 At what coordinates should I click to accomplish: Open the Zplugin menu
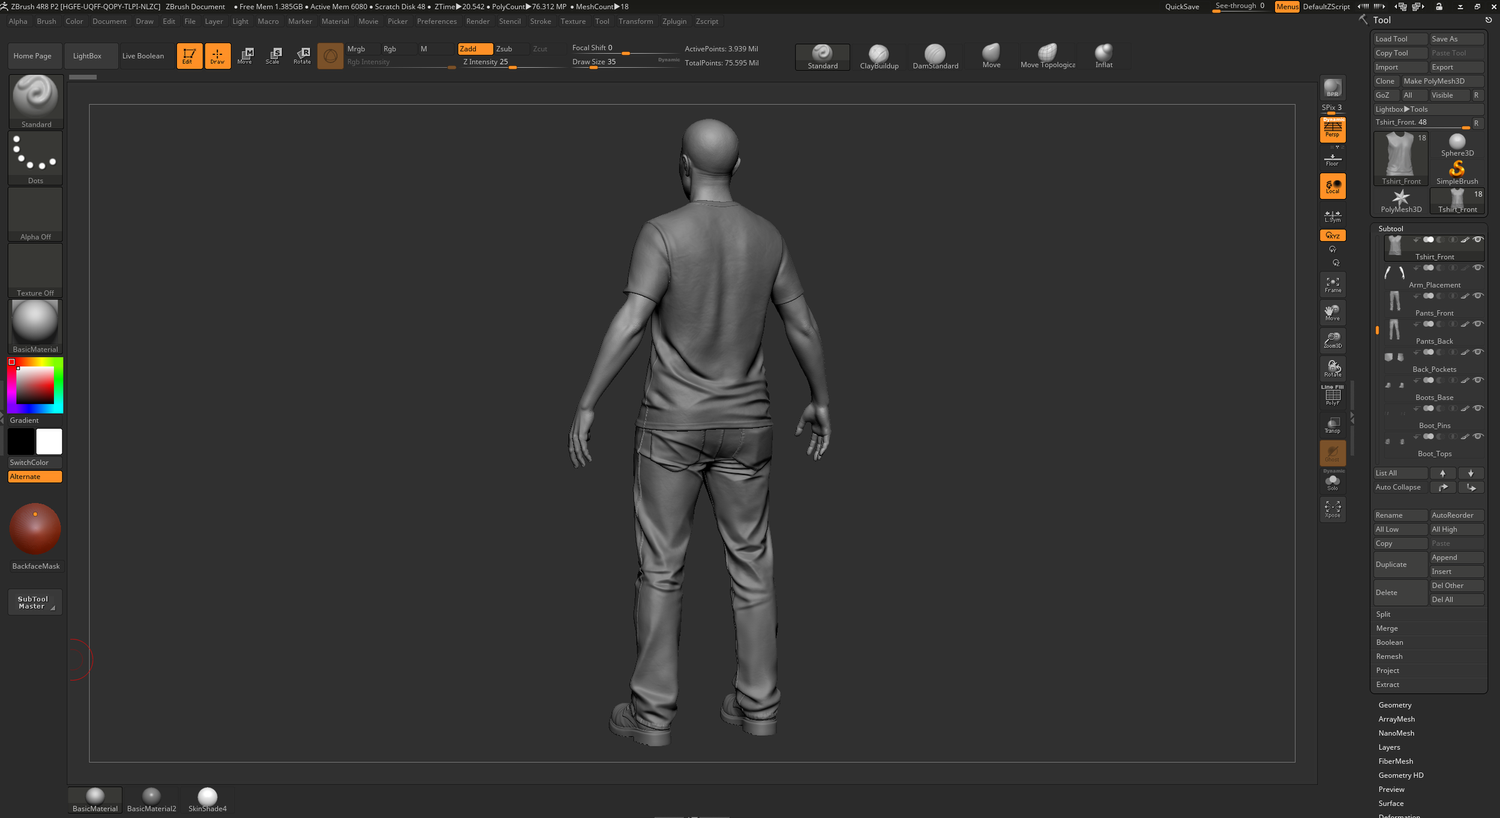[x=674, y=21]
